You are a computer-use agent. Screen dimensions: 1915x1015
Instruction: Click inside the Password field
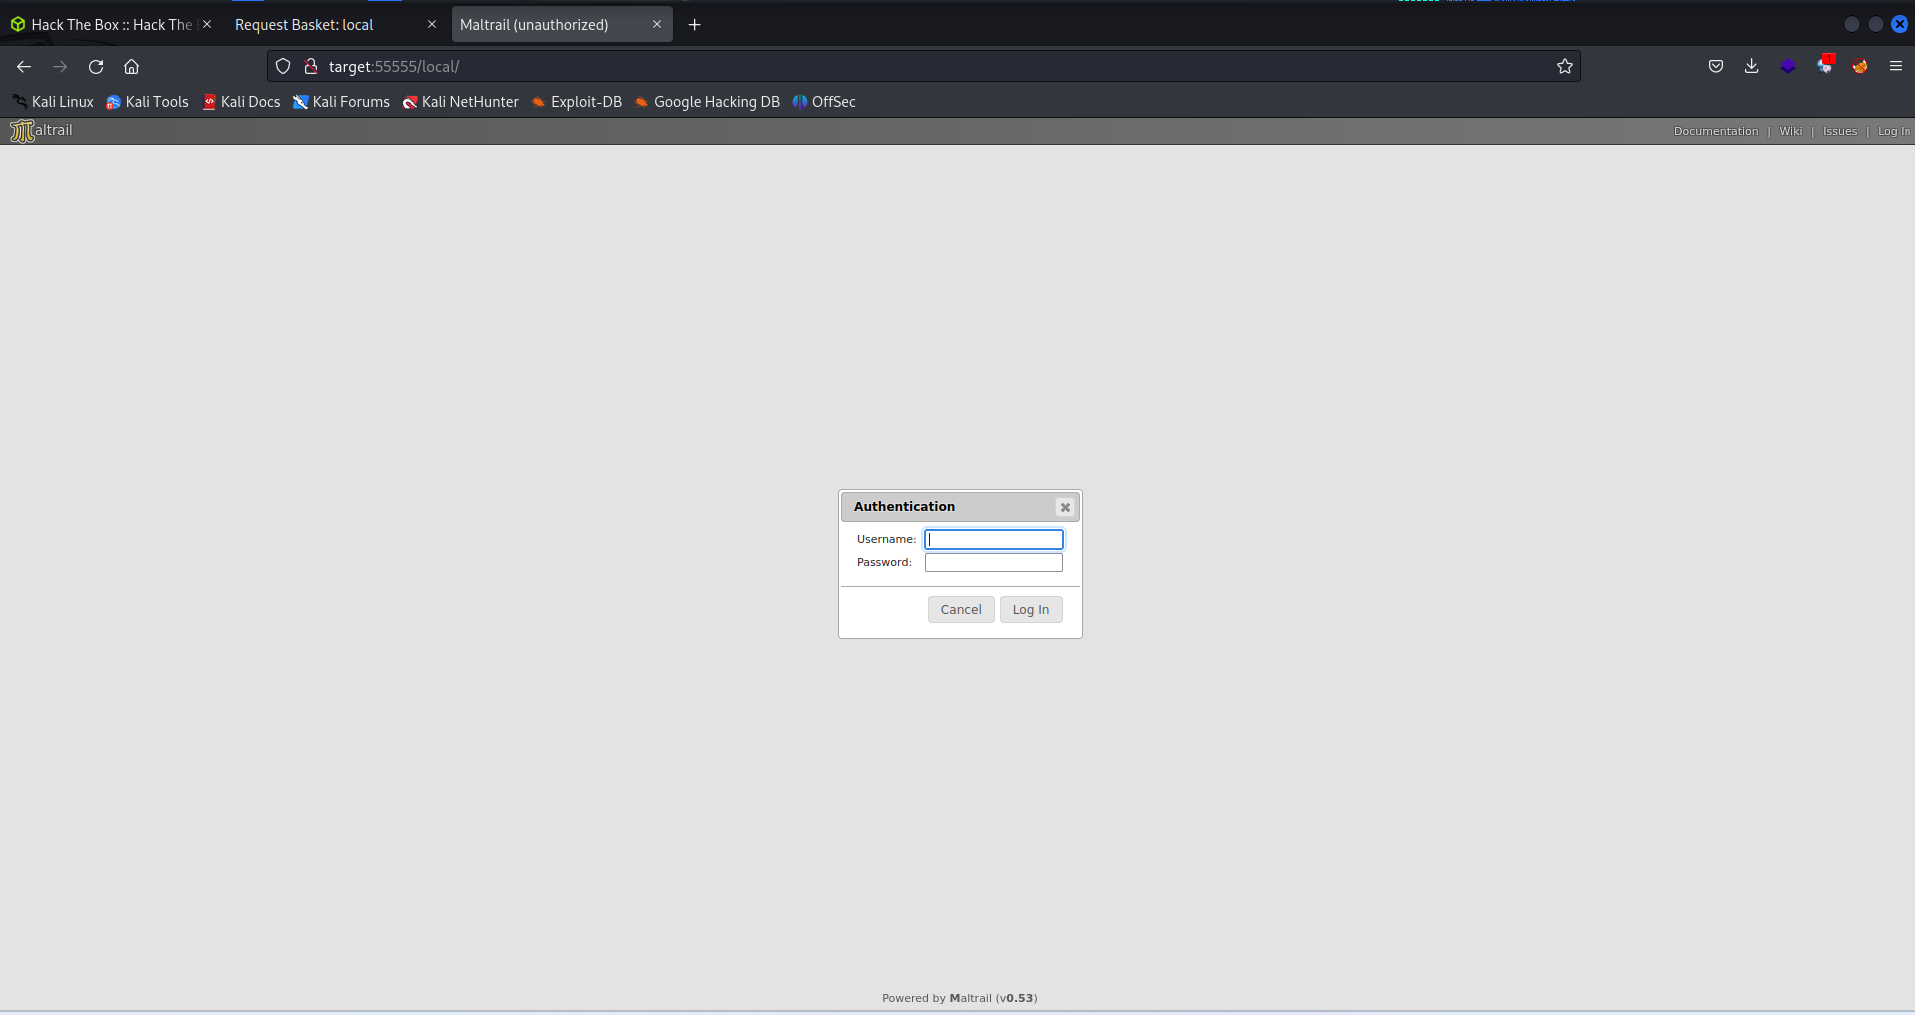pos(993,562)
